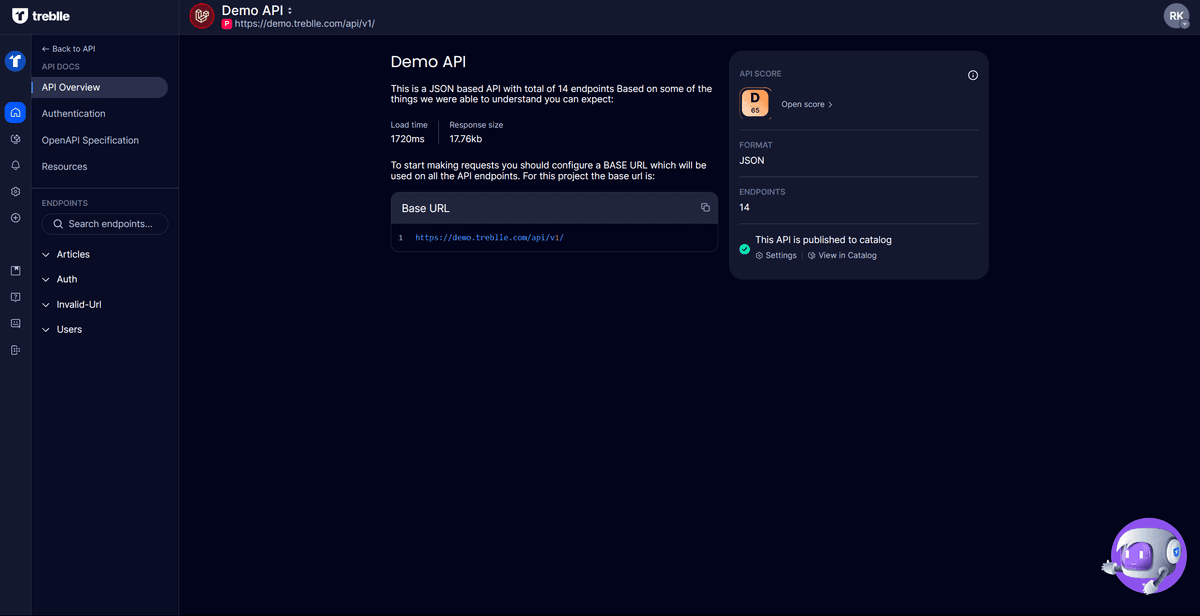The height and width of the screenshot is (616, 1200).
Task: Click the plus icon to create new item
Action: coord(15,218)
